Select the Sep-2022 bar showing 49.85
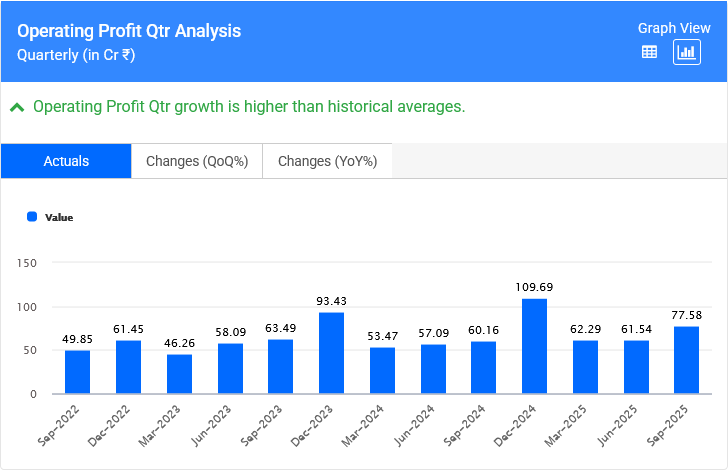 [x=77, y=372]
